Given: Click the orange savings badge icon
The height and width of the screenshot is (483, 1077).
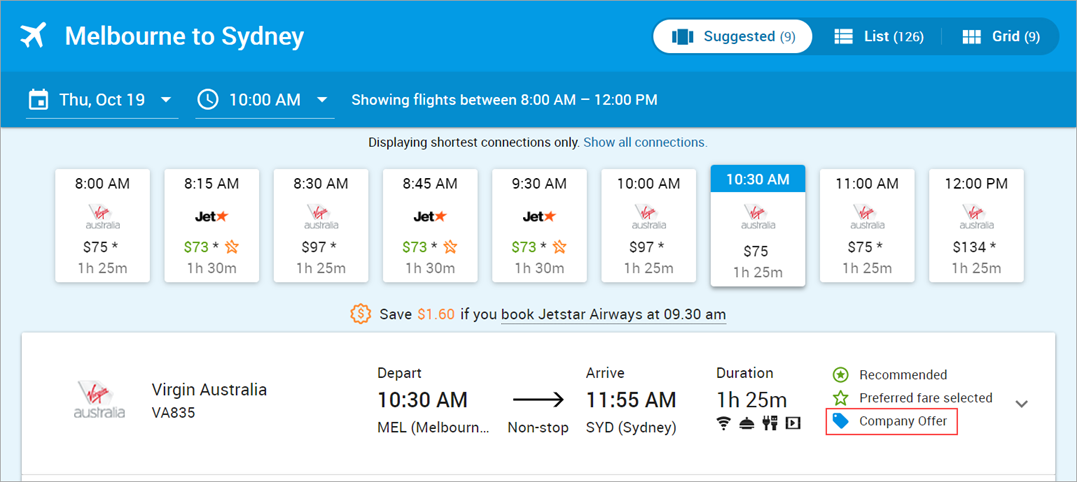Looking at the screenshot, I should (361, 314).
